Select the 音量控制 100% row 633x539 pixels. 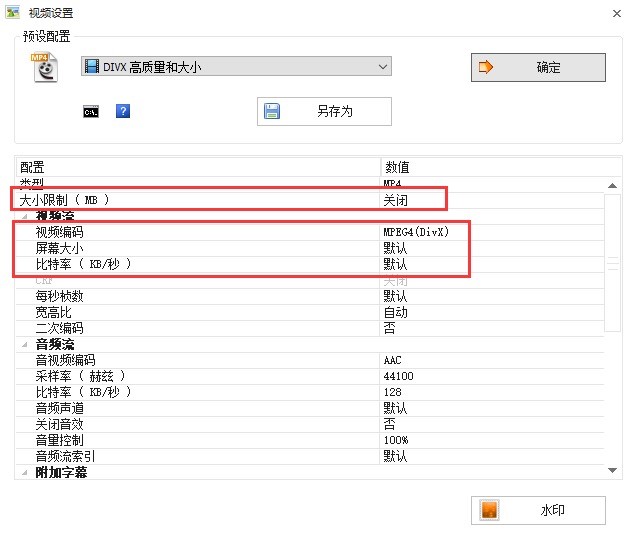coord(310,440)
